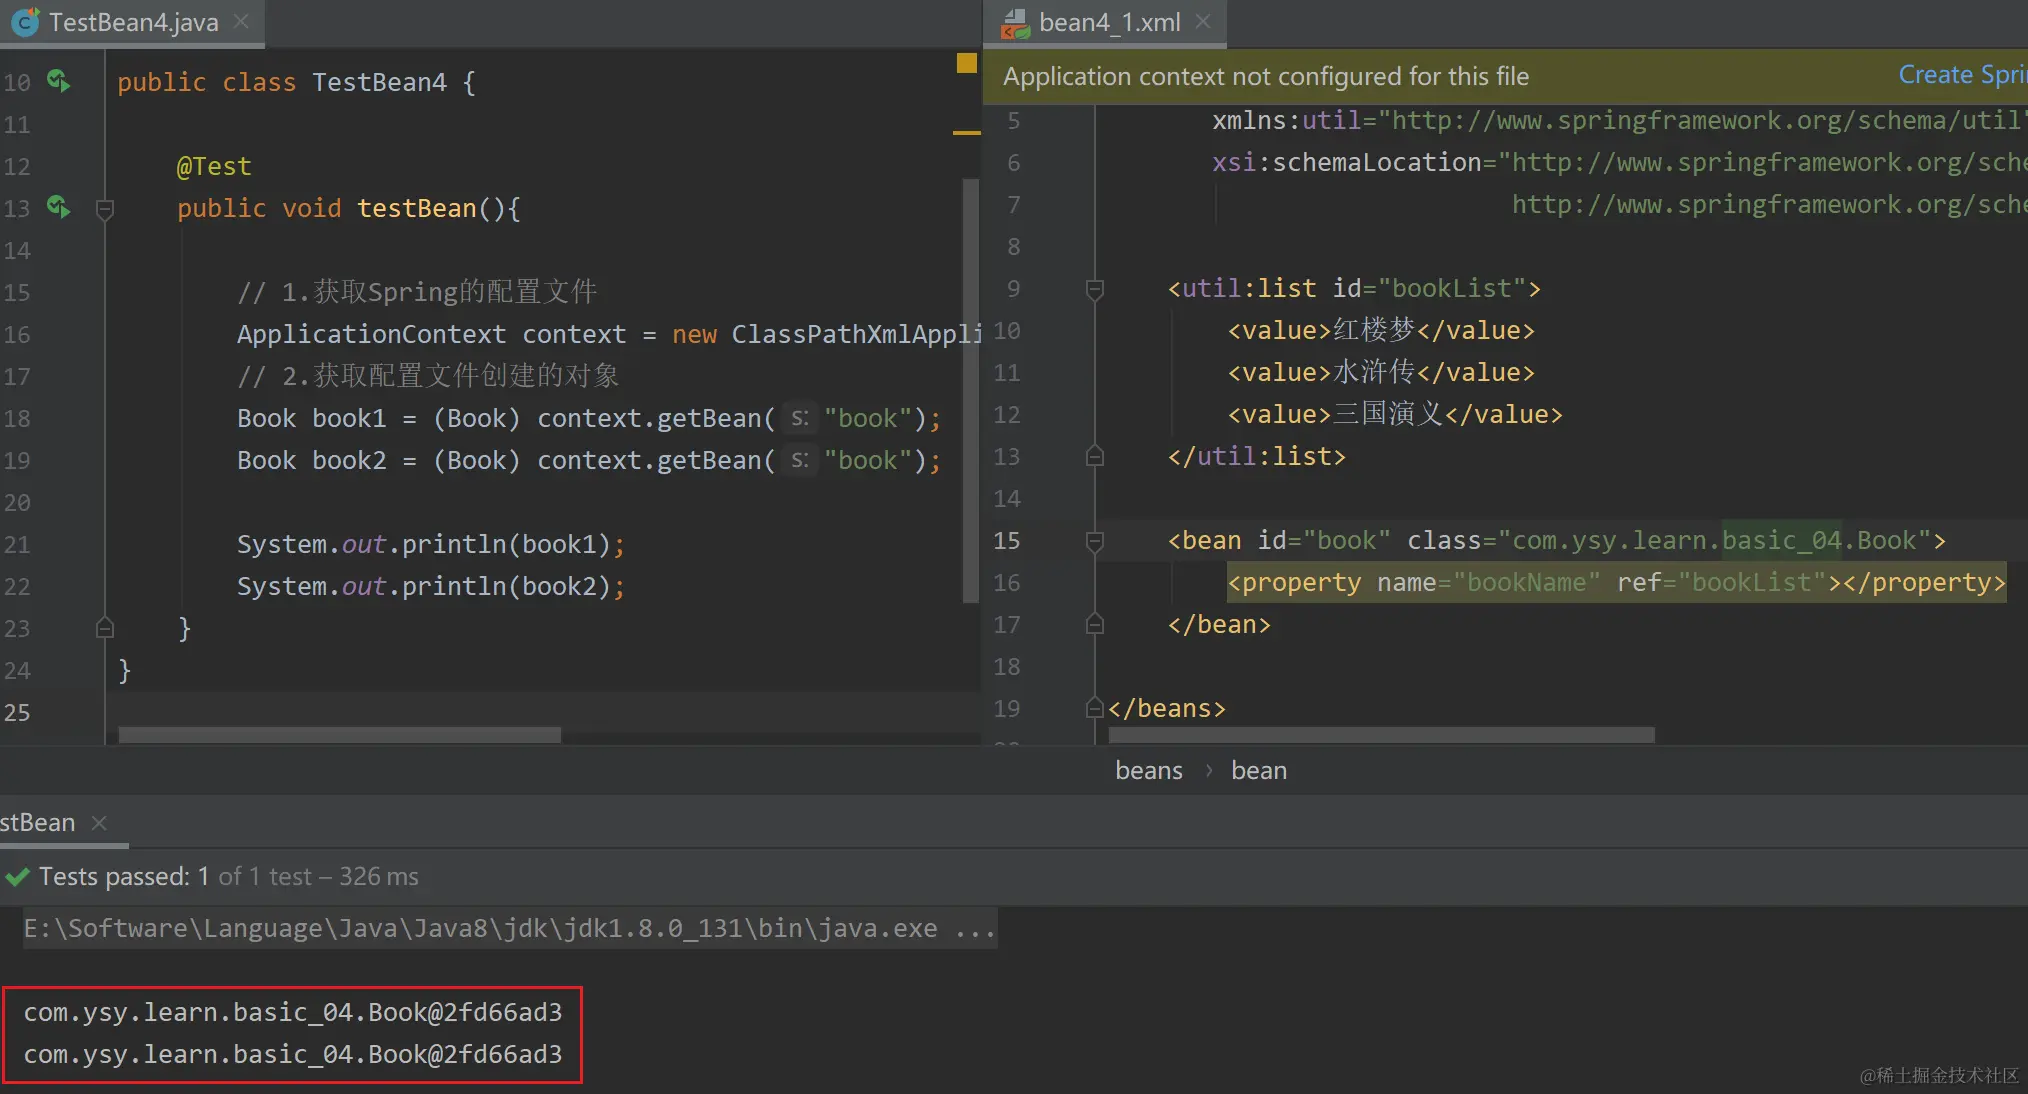Click the XML file icon on bean4_1.xml tab
2028x1094 pixels.
[1015, 23]
